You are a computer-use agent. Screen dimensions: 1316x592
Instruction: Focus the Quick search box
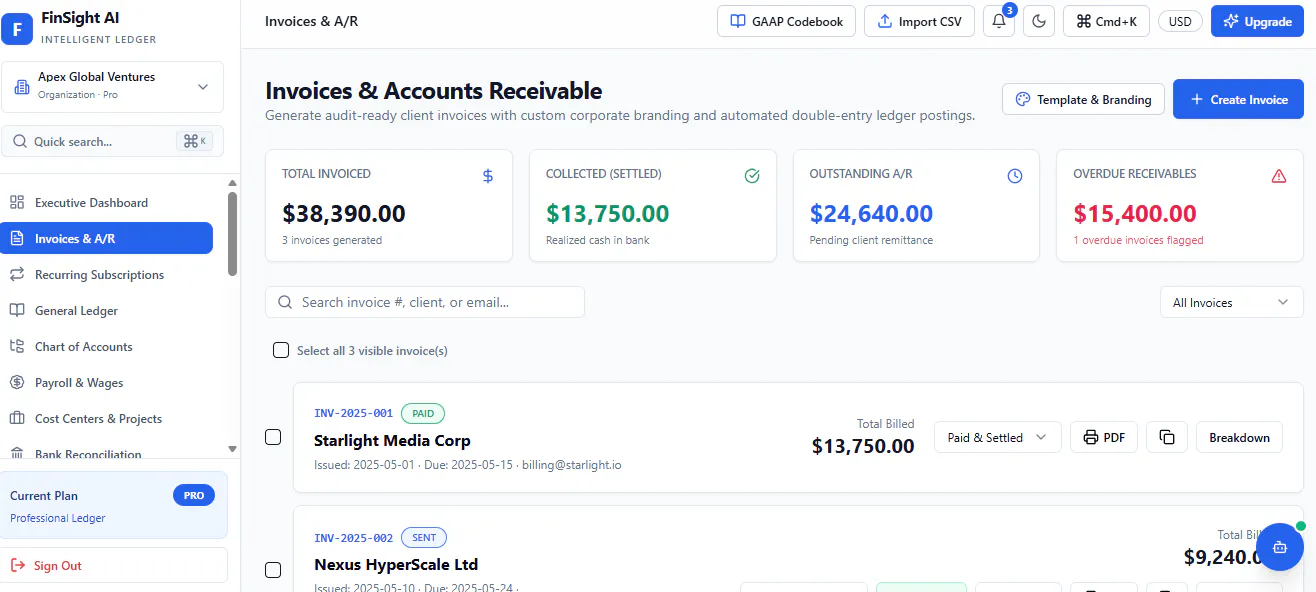112,141
